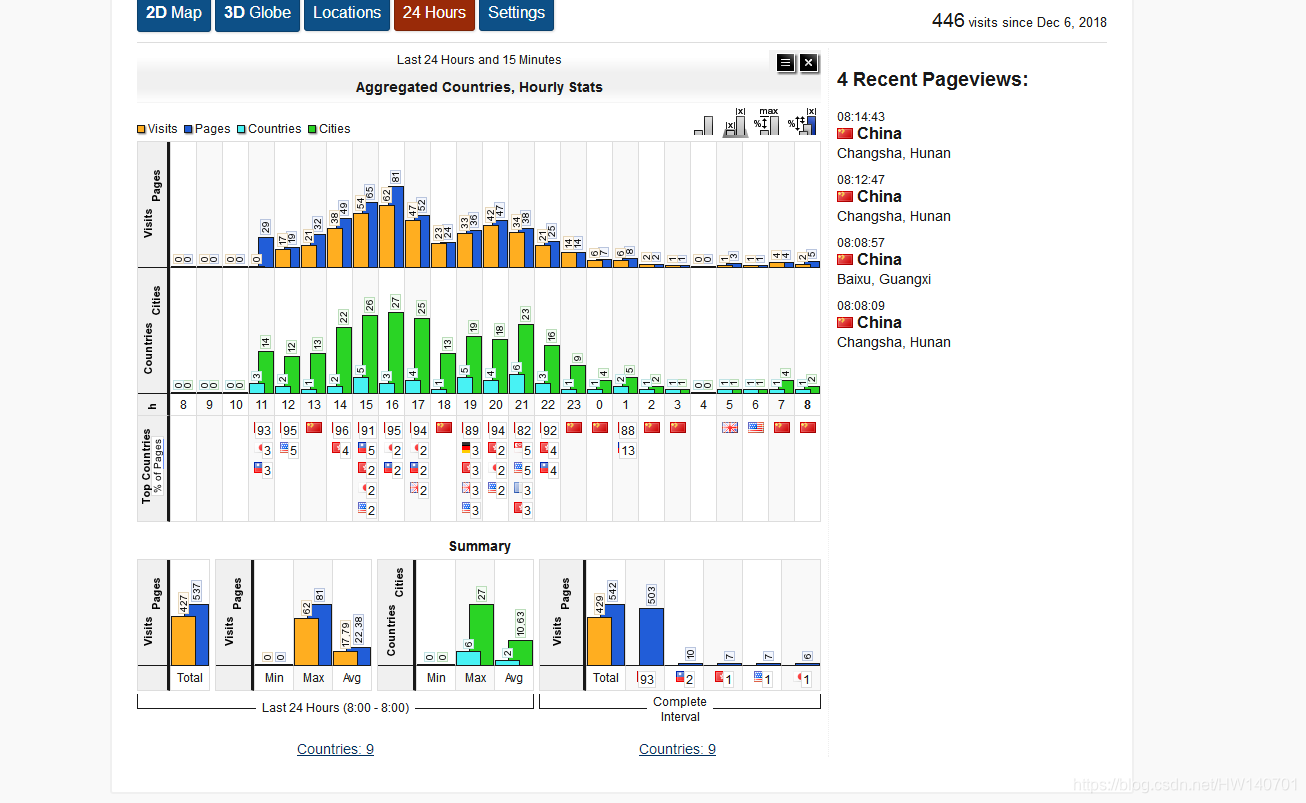Screen dimensions: 1306x803
Task: Click the "Top Countries" row label
Action: [147, 466]
